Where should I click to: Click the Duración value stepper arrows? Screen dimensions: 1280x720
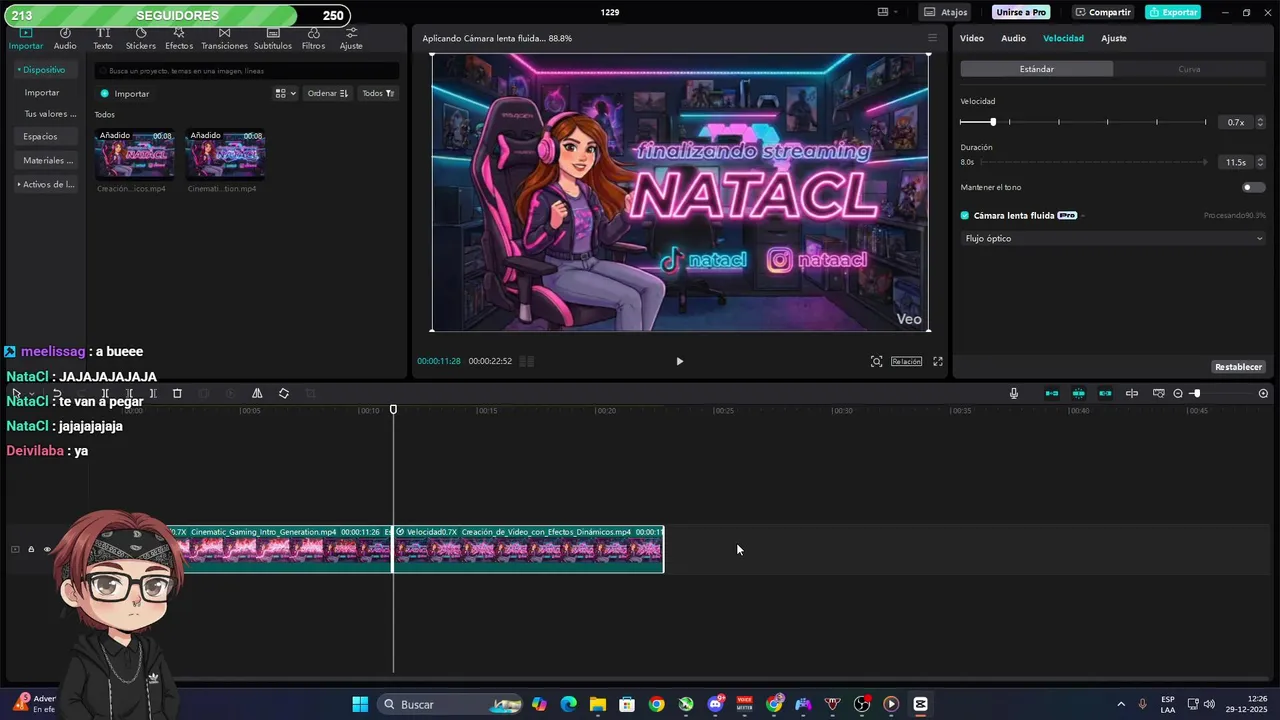pos(1260,162)
